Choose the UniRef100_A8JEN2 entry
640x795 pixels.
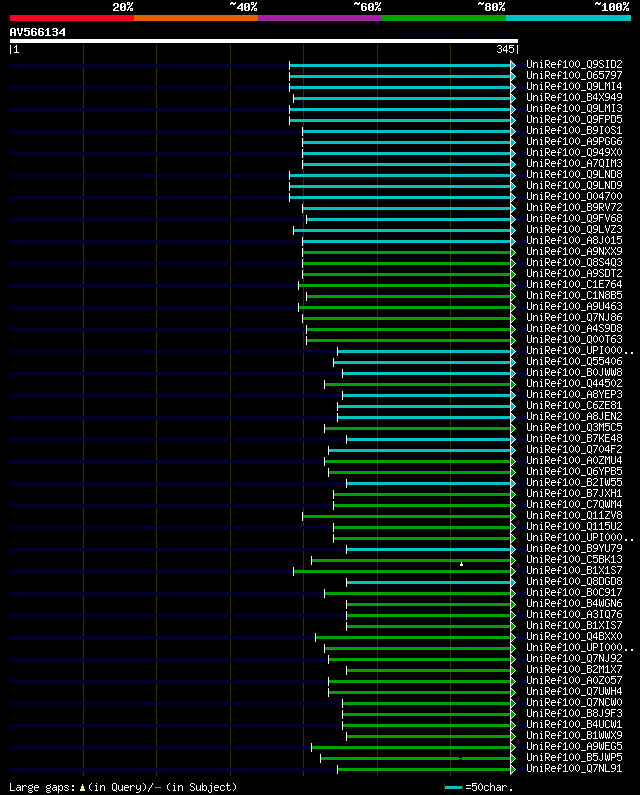tap(574, 417)
